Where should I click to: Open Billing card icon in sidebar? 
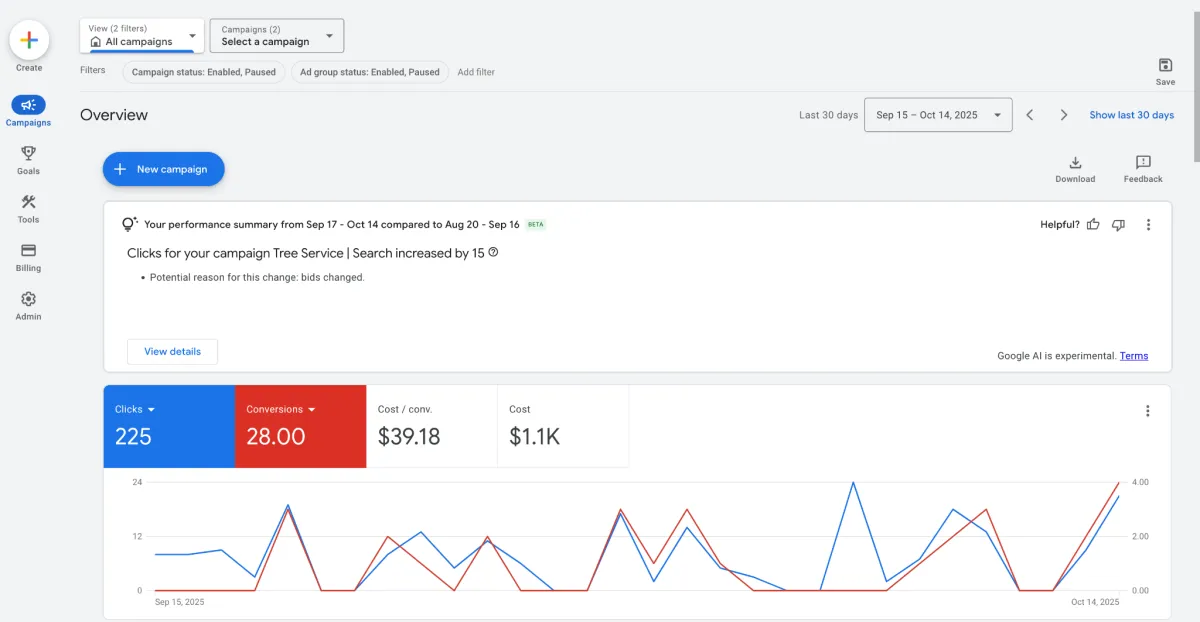(28, 251)
